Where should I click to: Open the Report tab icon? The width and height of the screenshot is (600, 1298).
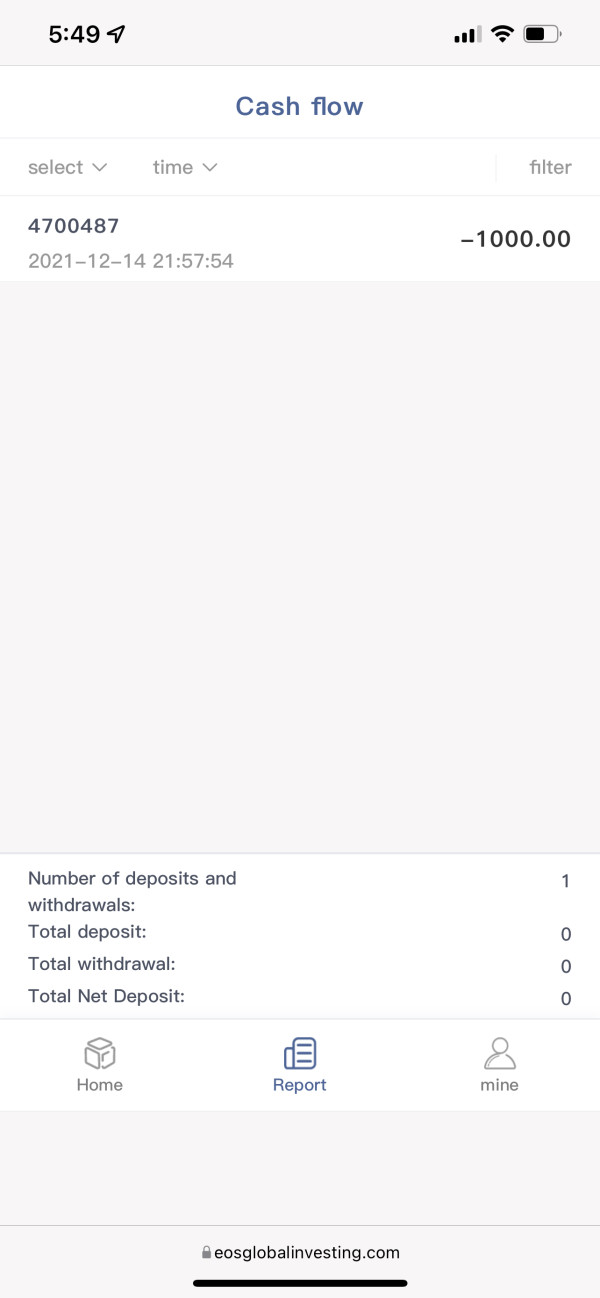tap(300, 1053)
